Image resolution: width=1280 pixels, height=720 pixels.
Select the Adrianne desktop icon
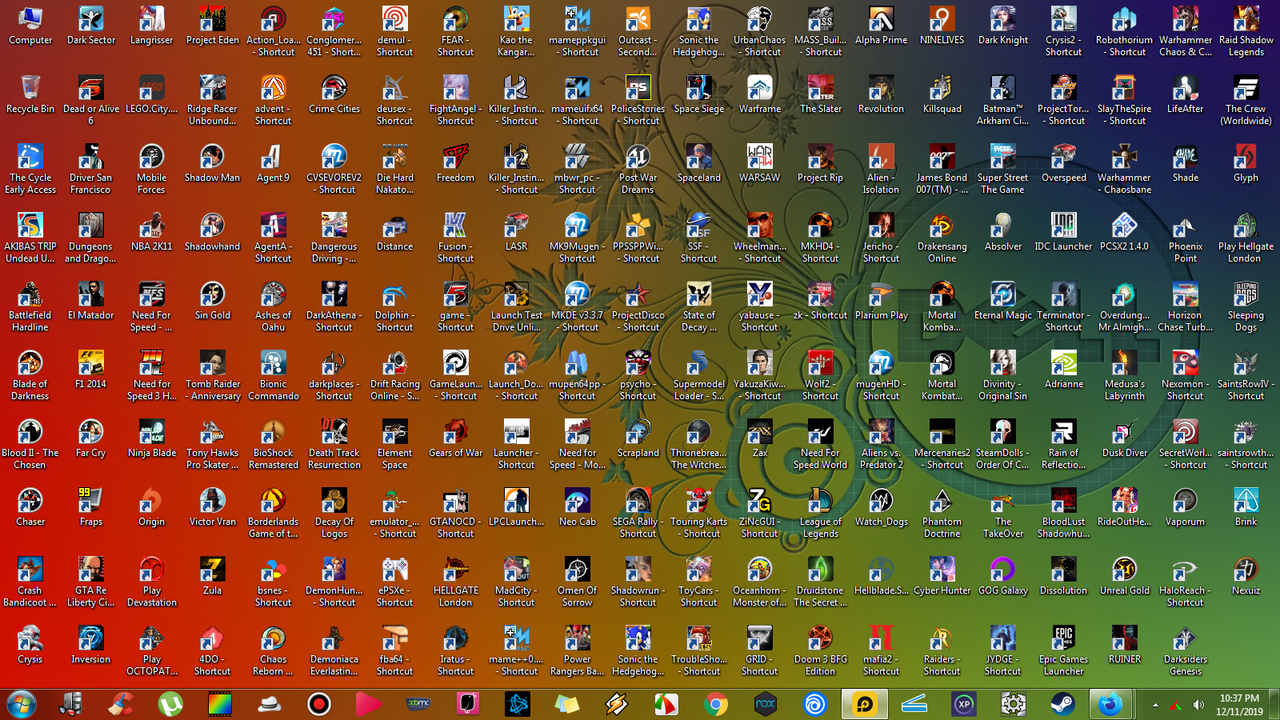click(x=1063, y=370)
